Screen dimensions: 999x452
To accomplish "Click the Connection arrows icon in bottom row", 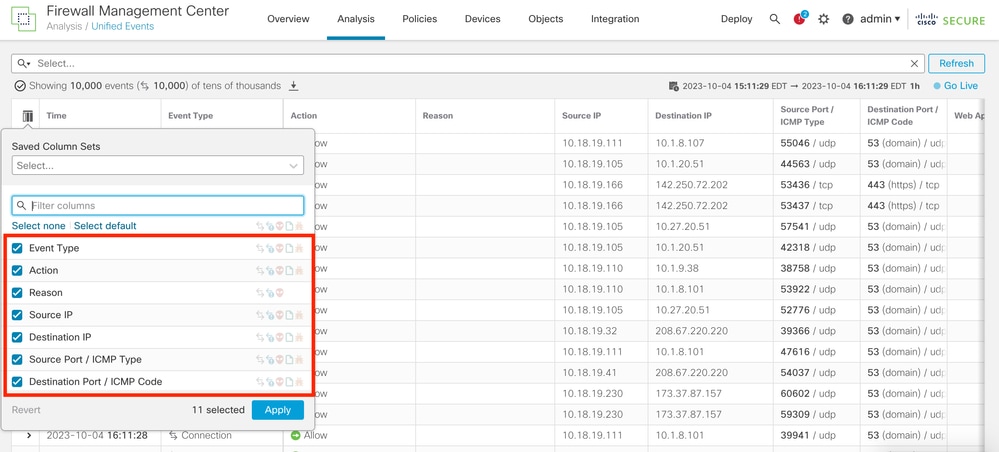I will click(173, 435).
